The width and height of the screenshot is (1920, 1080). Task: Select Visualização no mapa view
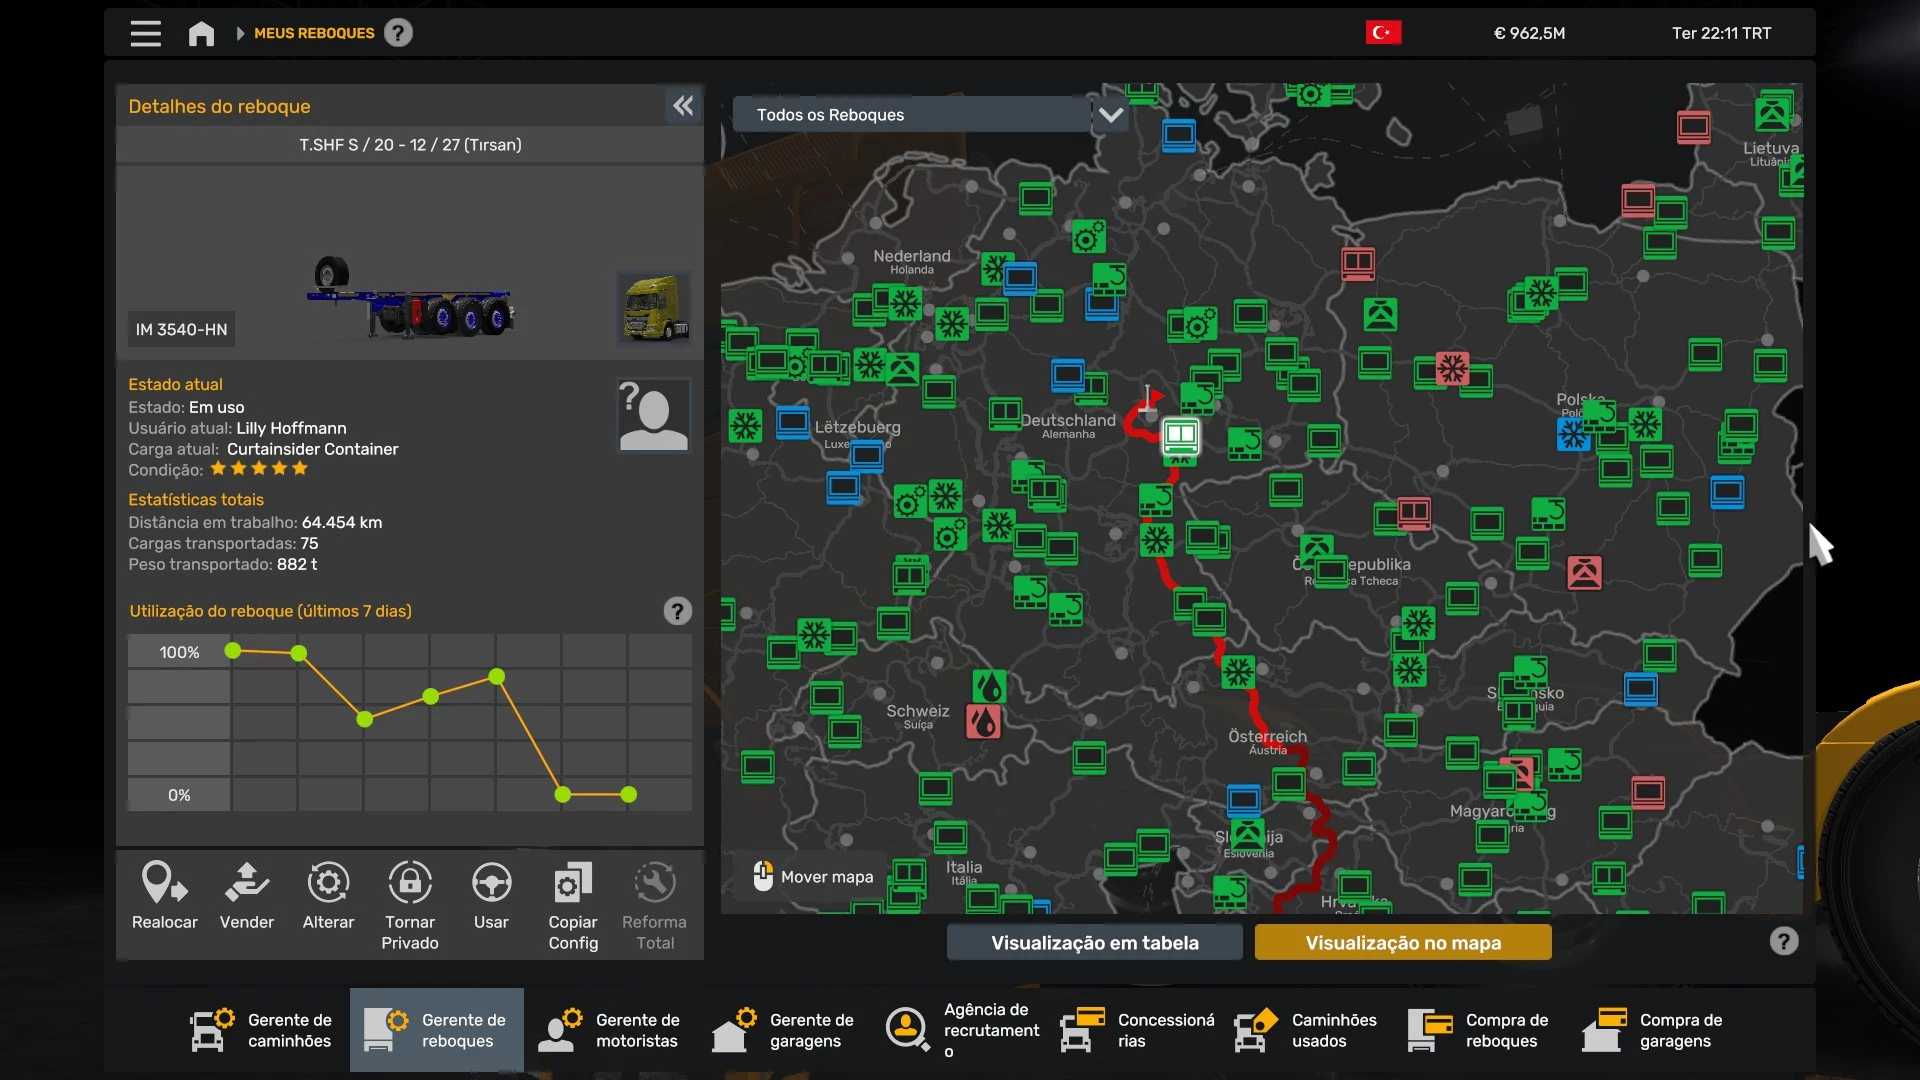click(1403, 942)
